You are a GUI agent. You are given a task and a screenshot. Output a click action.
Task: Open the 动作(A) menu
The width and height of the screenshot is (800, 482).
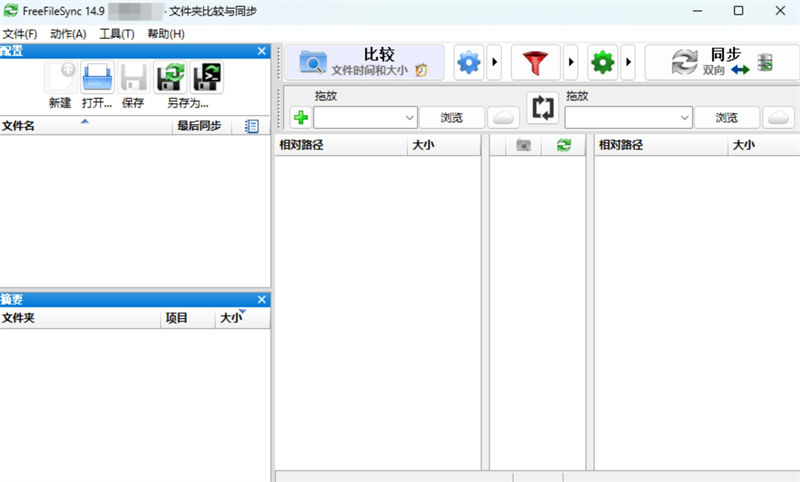pos(68,34)
